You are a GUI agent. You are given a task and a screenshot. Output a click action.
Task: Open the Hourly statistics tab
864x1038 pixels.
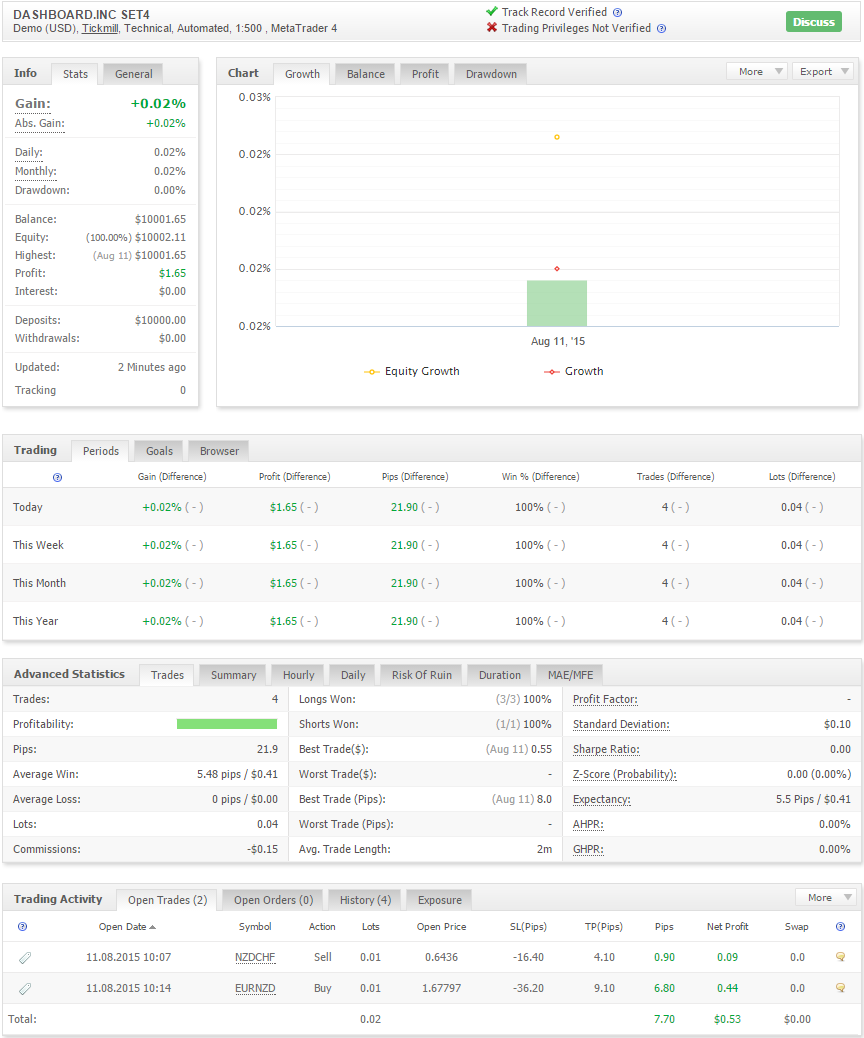(x=298, y=675)
